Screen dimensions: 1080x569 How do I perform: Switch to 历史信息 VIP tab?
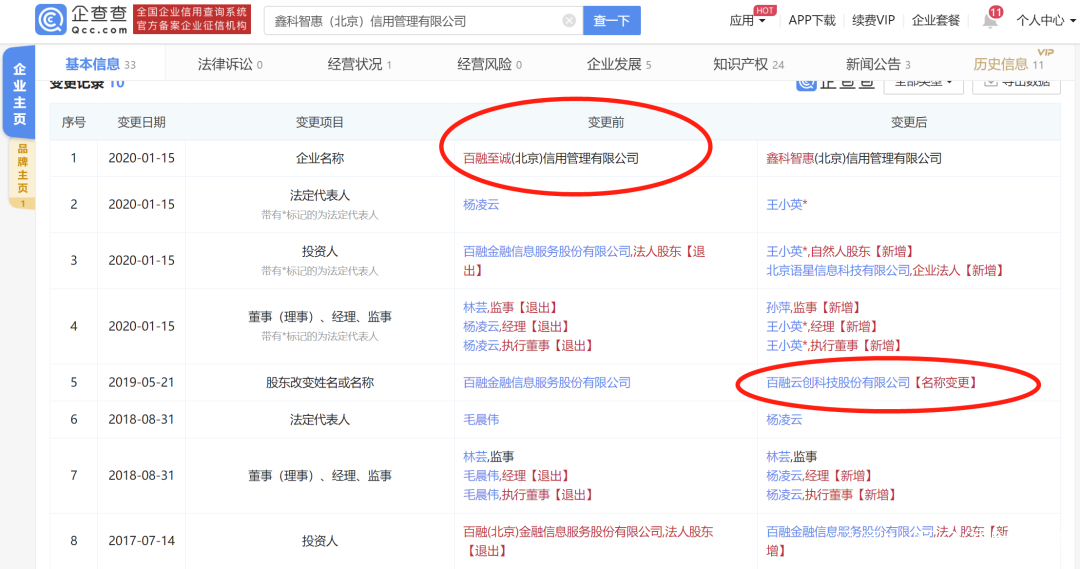coord(1008,64)
